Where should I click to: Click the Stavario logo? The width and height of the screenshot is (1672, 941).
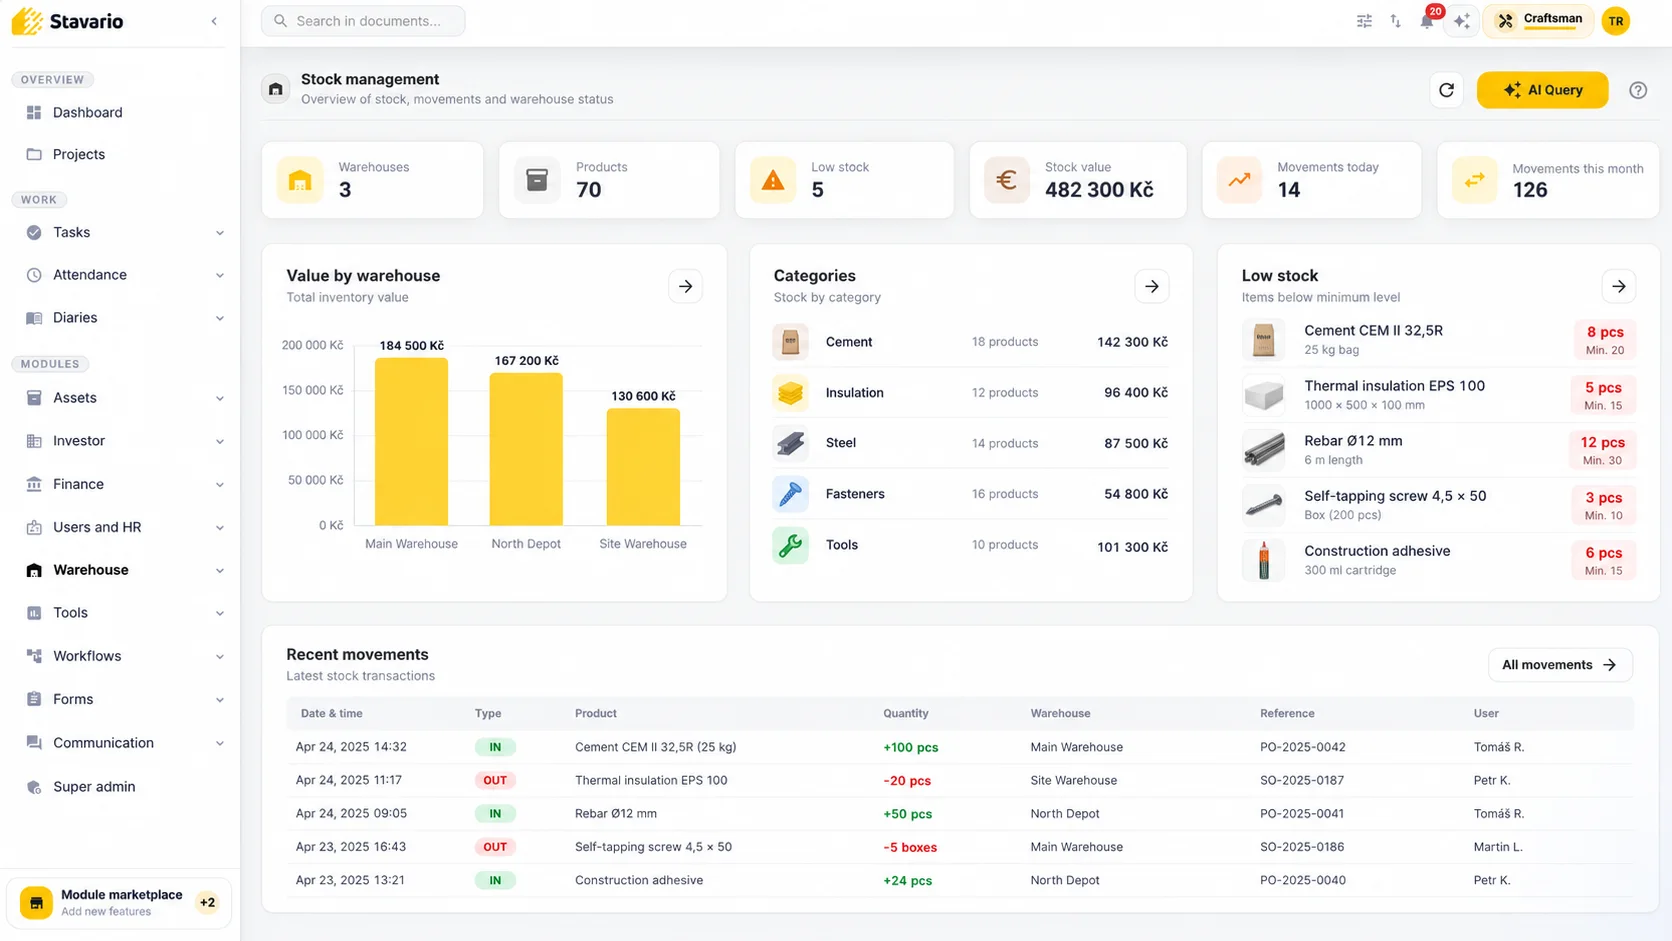68,21
